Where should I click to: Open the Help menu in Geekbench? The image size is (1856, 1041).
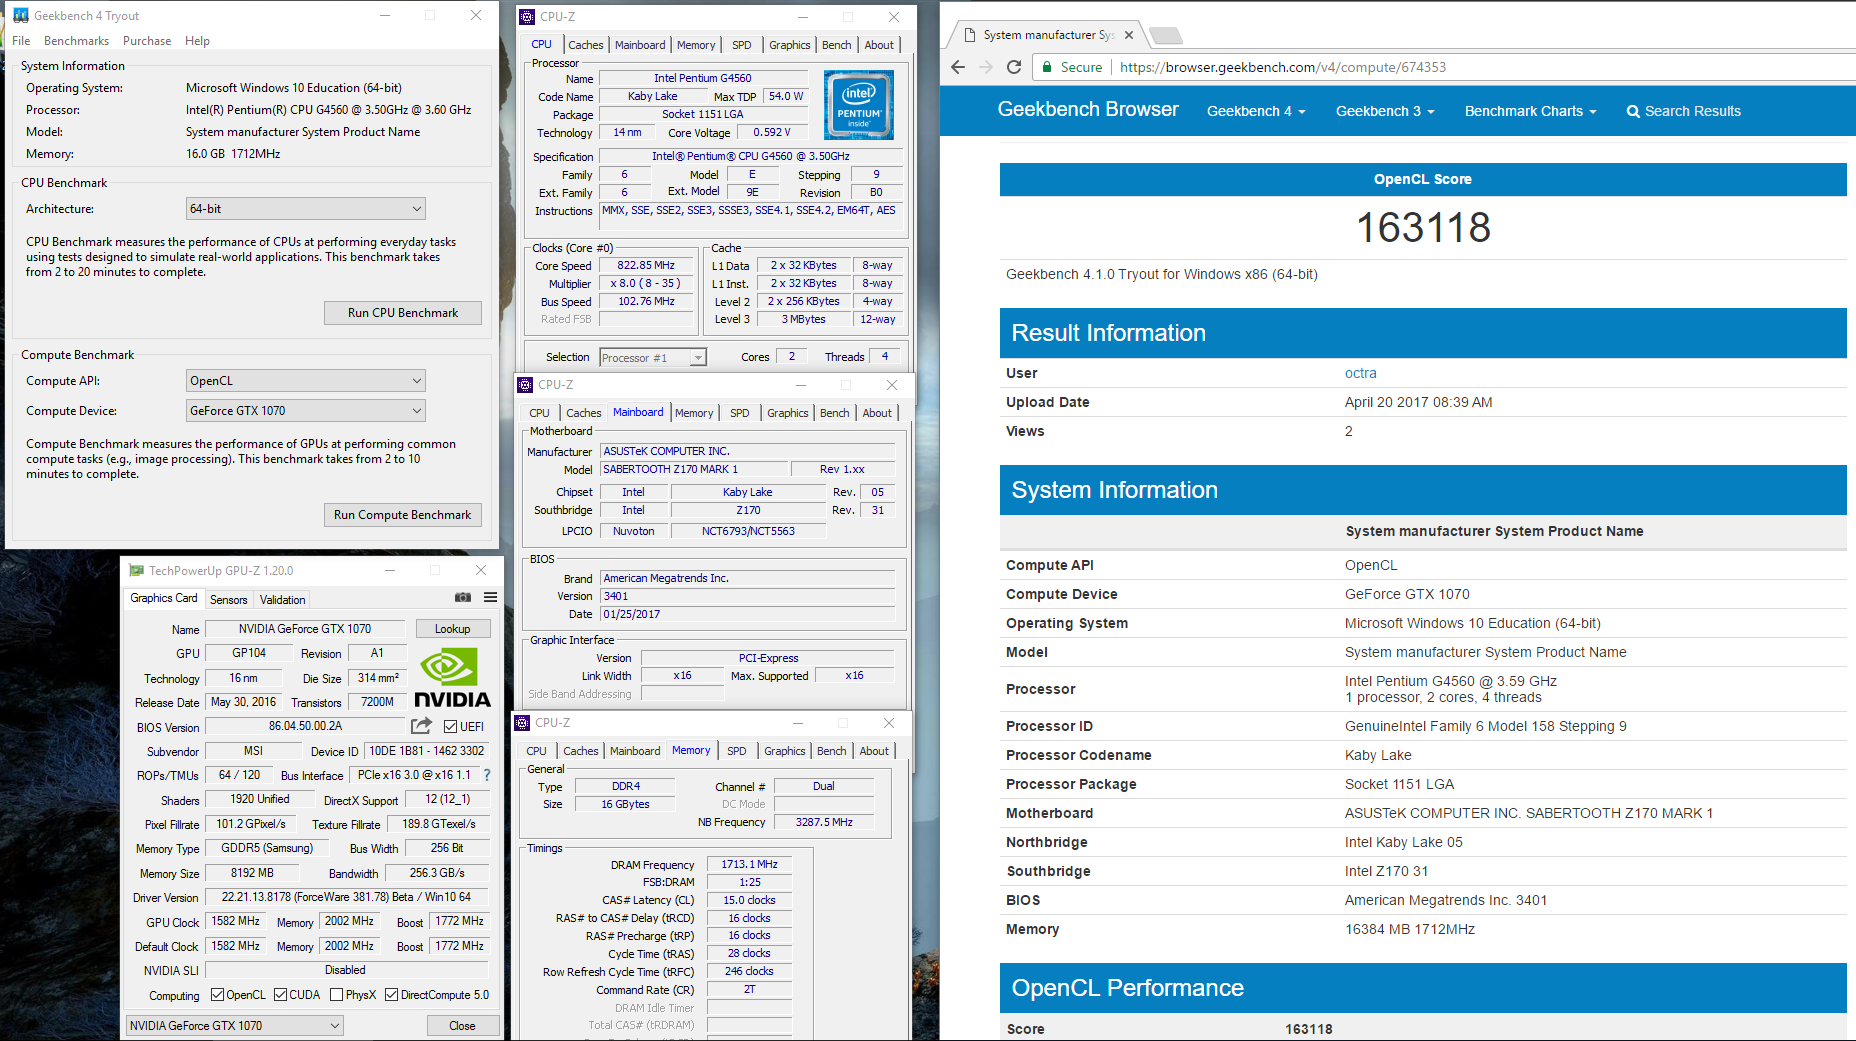(197, 41)
